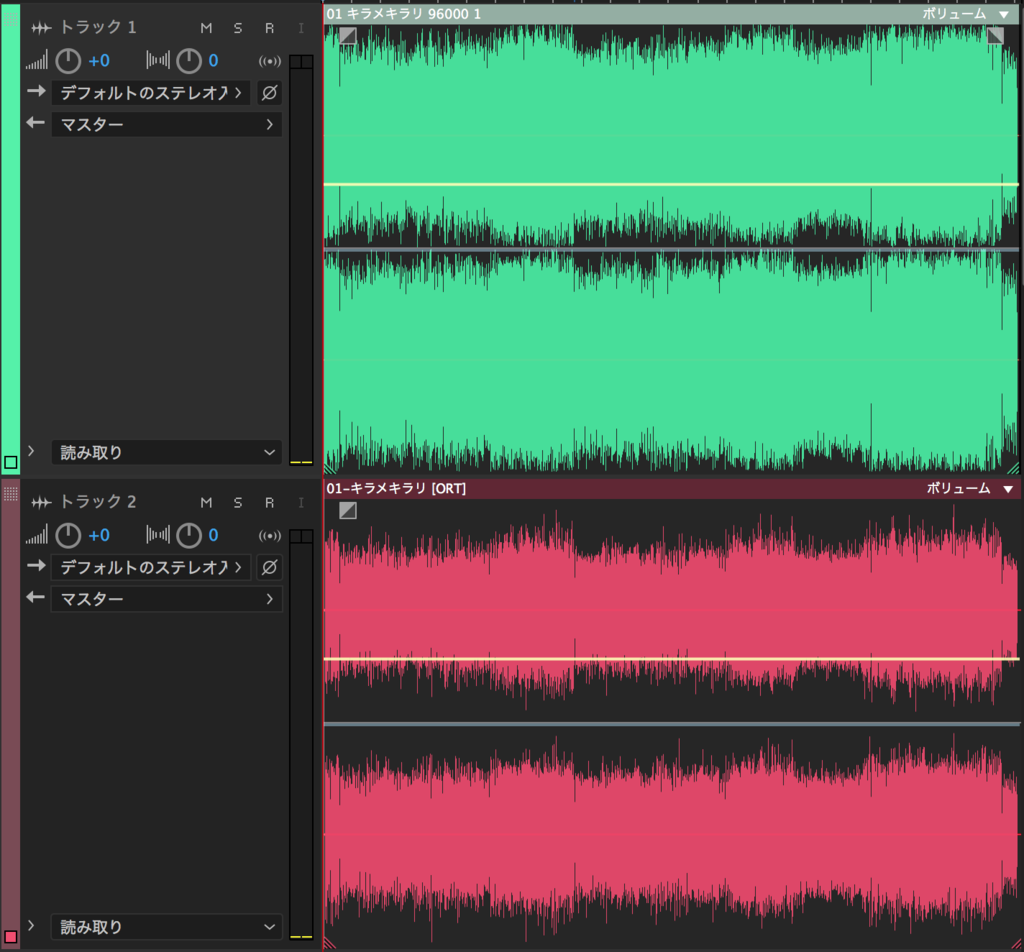Open the 読み取り automation mode dropdown on トラック 2
This screenshot has width=1024, height=952.
167,927
